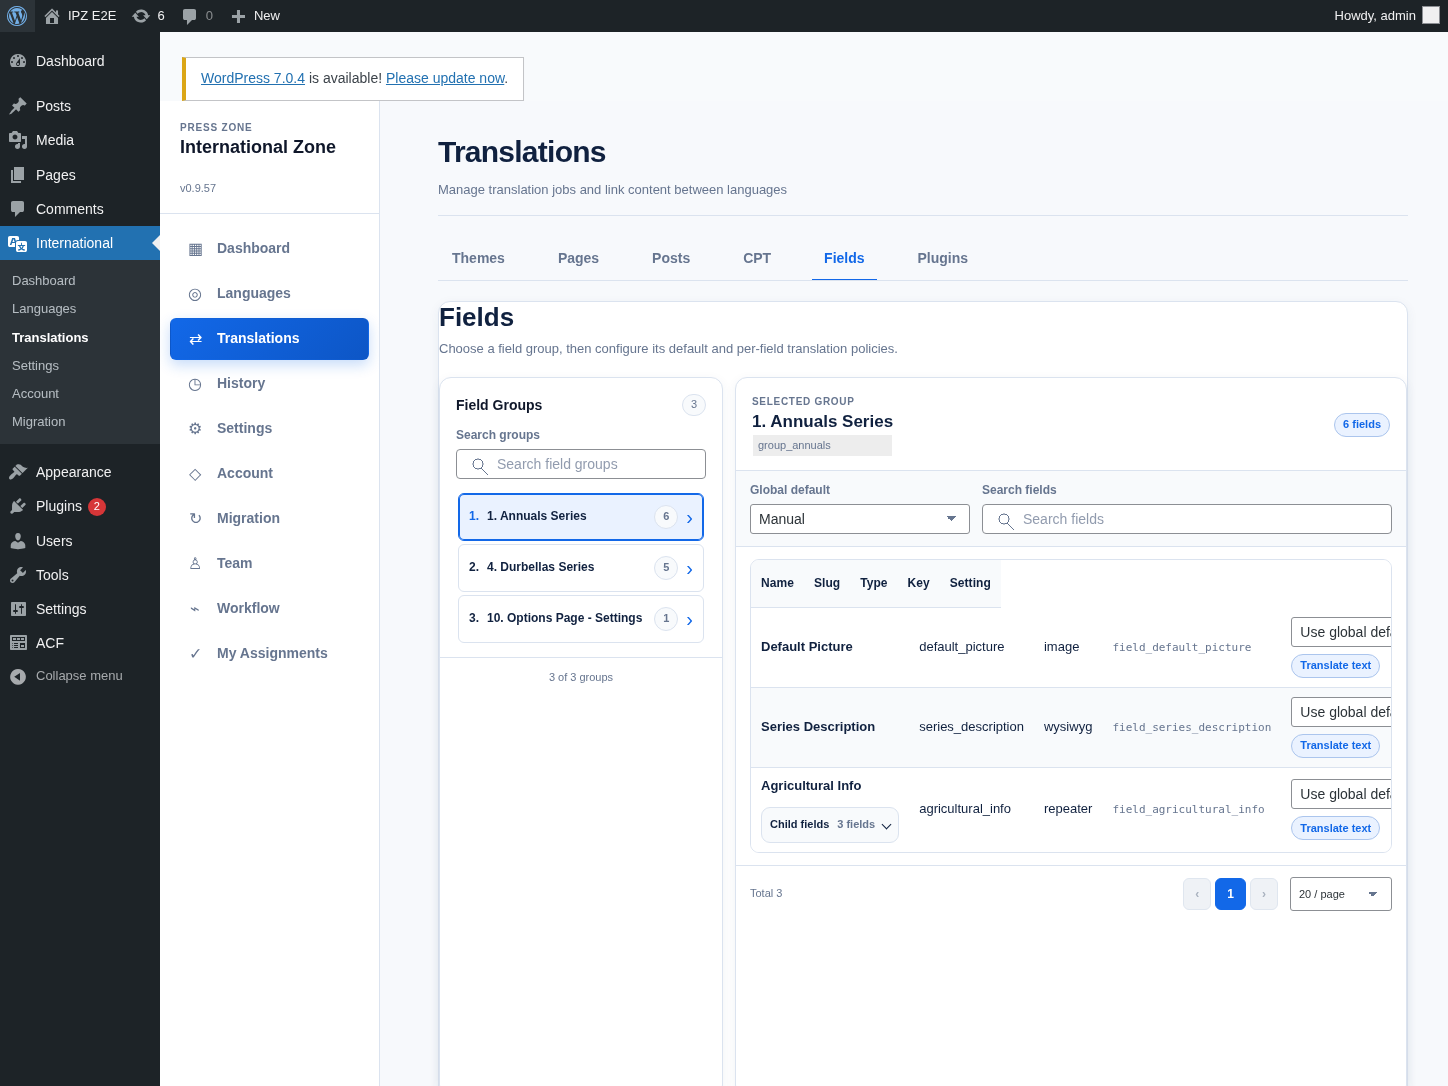Open the IPZ E2E site home icon
Screen dimensions: 1448x1086
click(52, 16)
